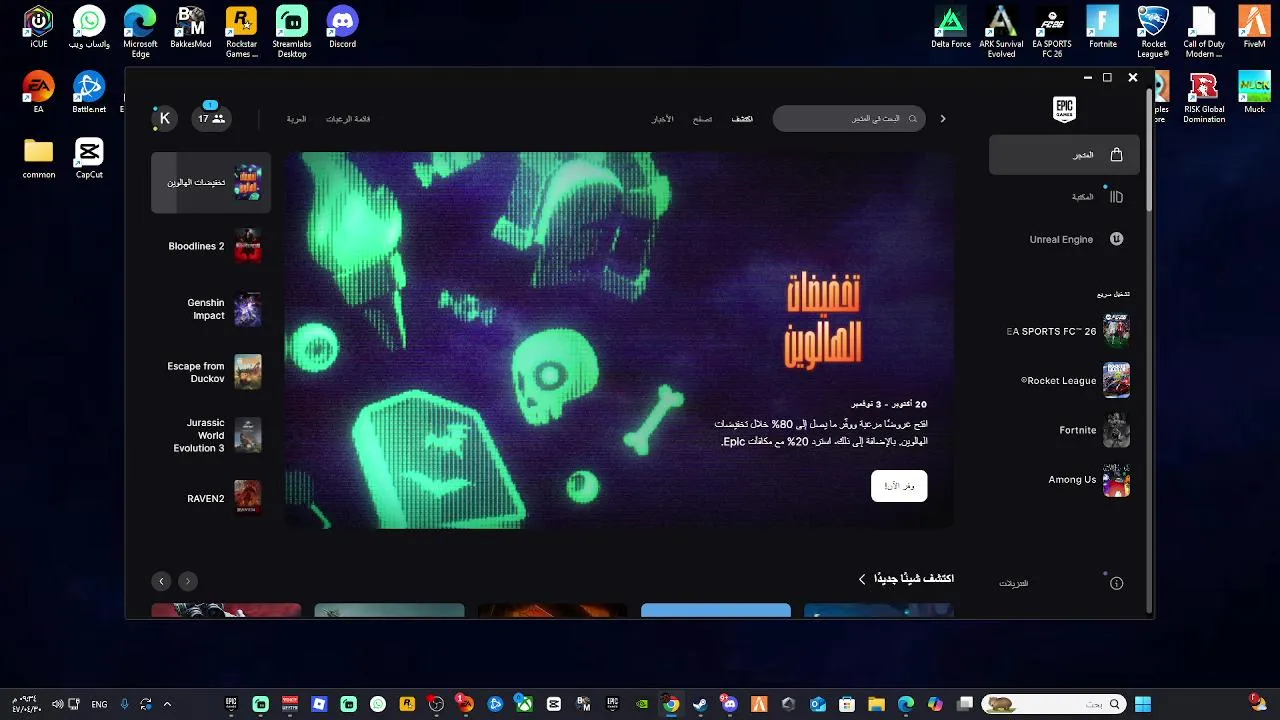Select Jurassic World Evolution 3 carousel item
This screenshot has width=1280, height=720.
(x=211, y=435)
